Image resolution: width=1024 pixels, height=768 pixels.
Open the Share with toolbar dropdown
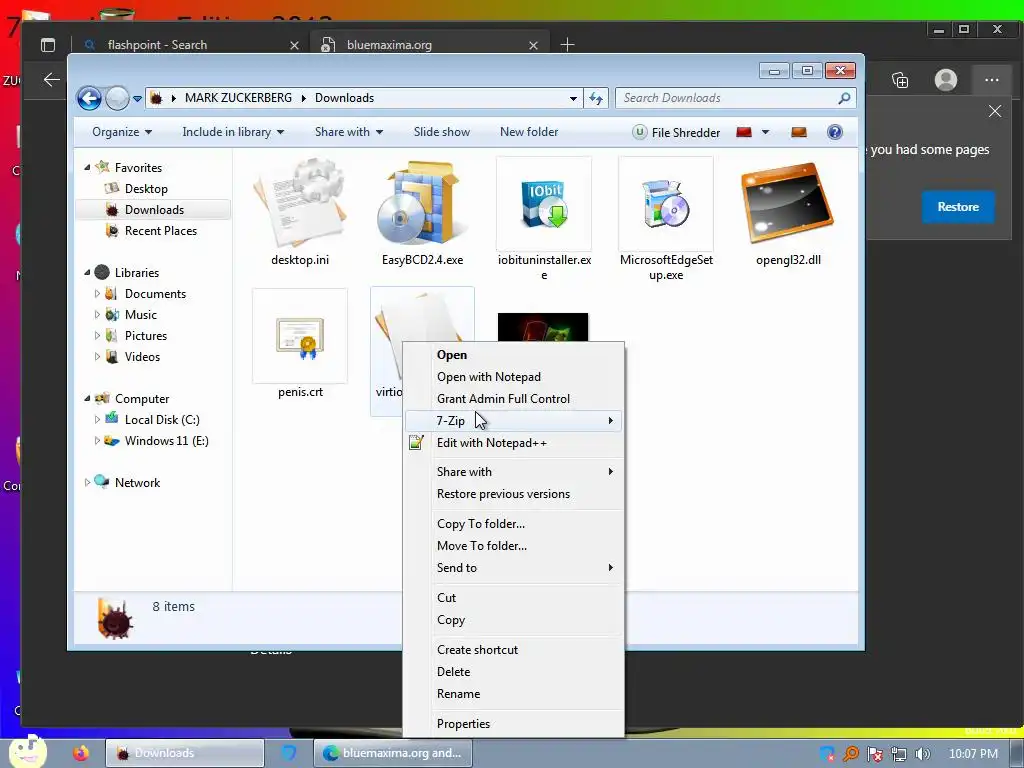(349, 132)
